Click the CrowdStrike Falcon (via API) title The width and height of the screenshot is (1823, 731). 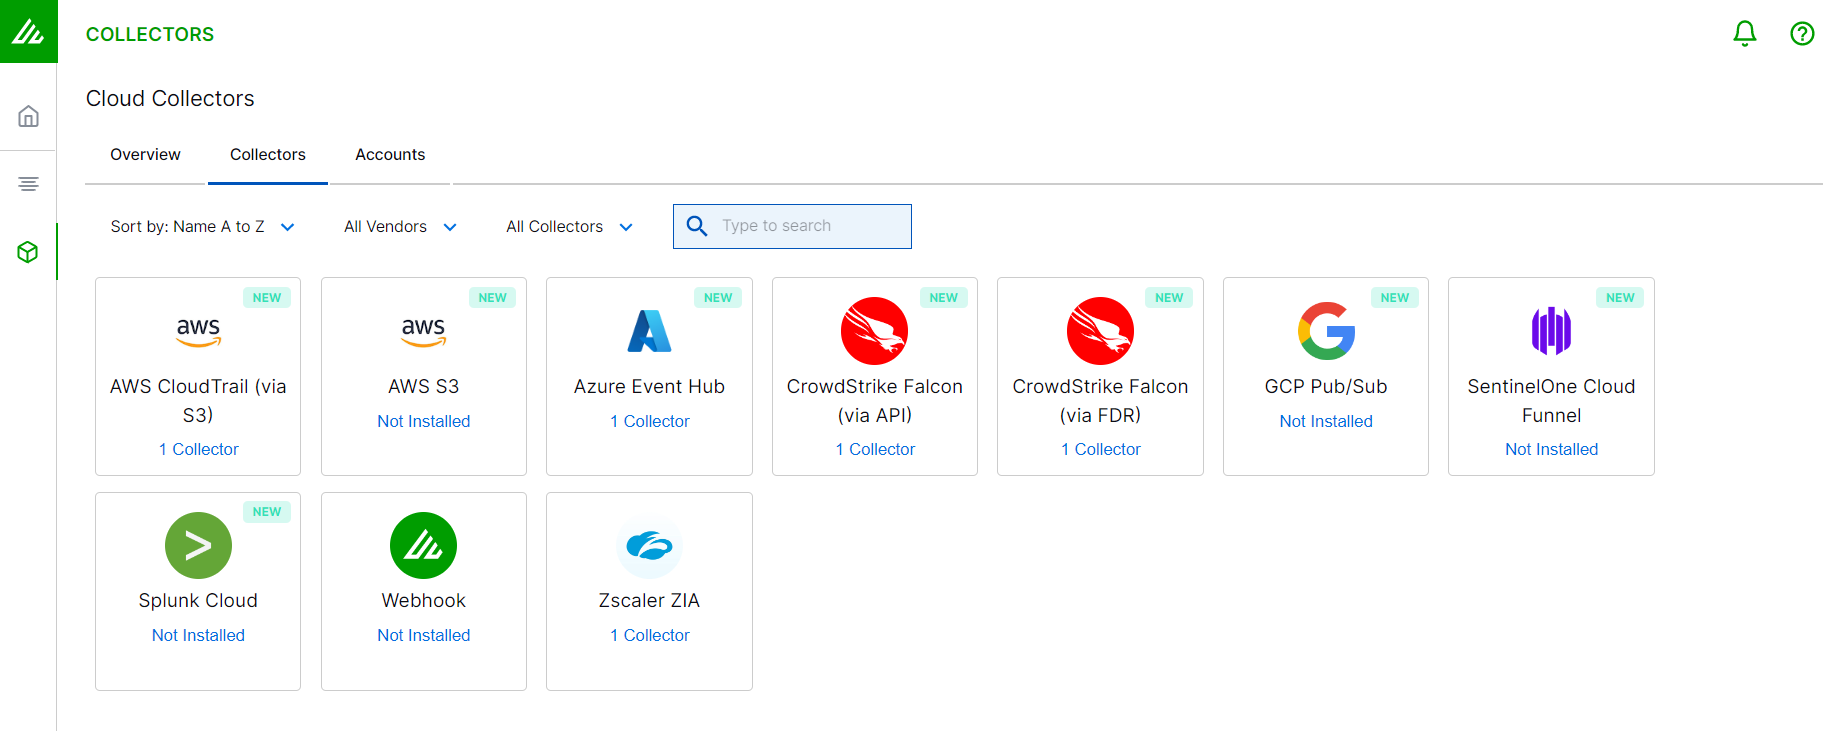pos(875,401)
